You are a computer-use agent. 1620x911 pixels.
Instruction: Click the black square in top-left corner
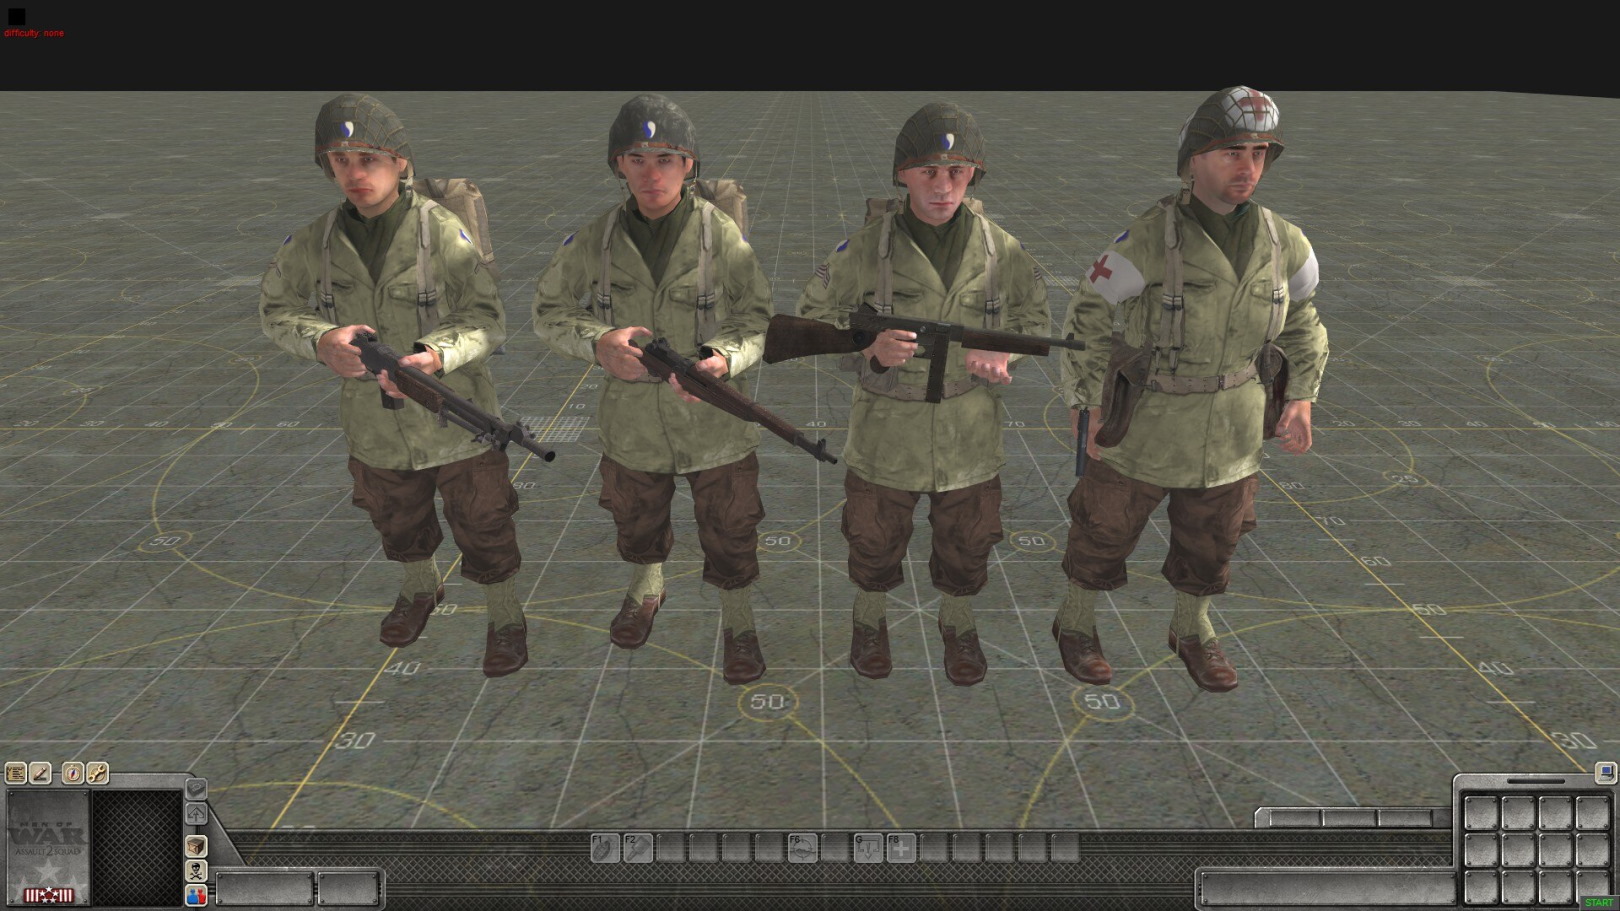[16, 16]
